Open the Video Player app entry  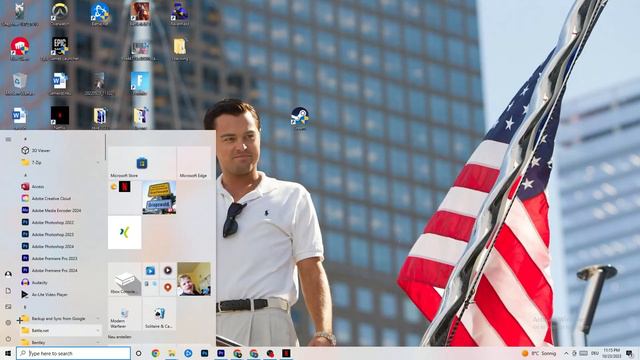click(60, 294)
